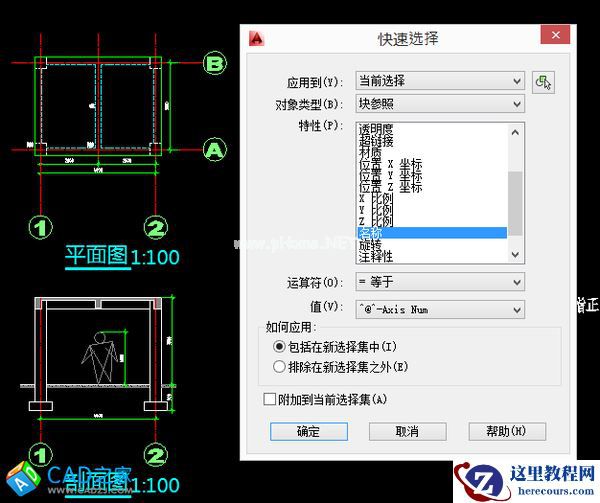Image resolution: width=600 pixels, height=503 pixels.
Task: Click axis bubble 2 under the plan view
Action: point(156,228)
